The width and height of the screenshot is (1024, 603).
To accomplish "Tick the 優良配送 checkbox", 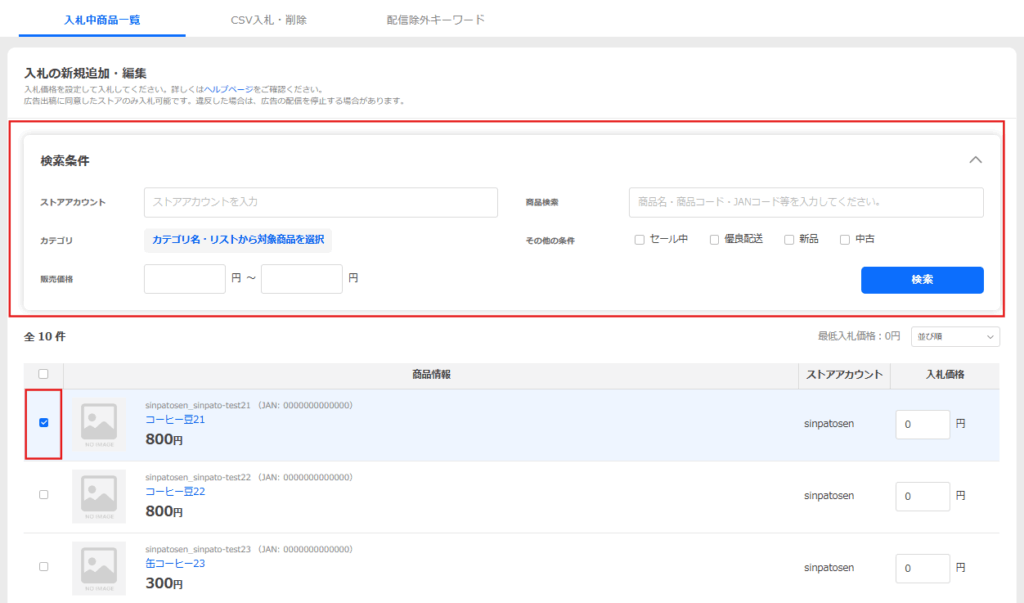I will click(x=714, y=240).
